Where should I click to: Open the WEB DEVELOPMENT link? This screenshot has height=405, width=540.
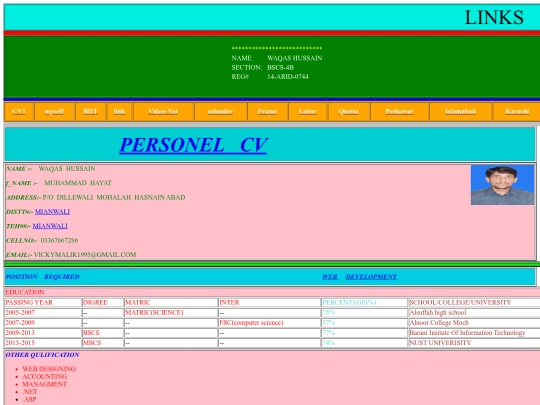(360, 277)
